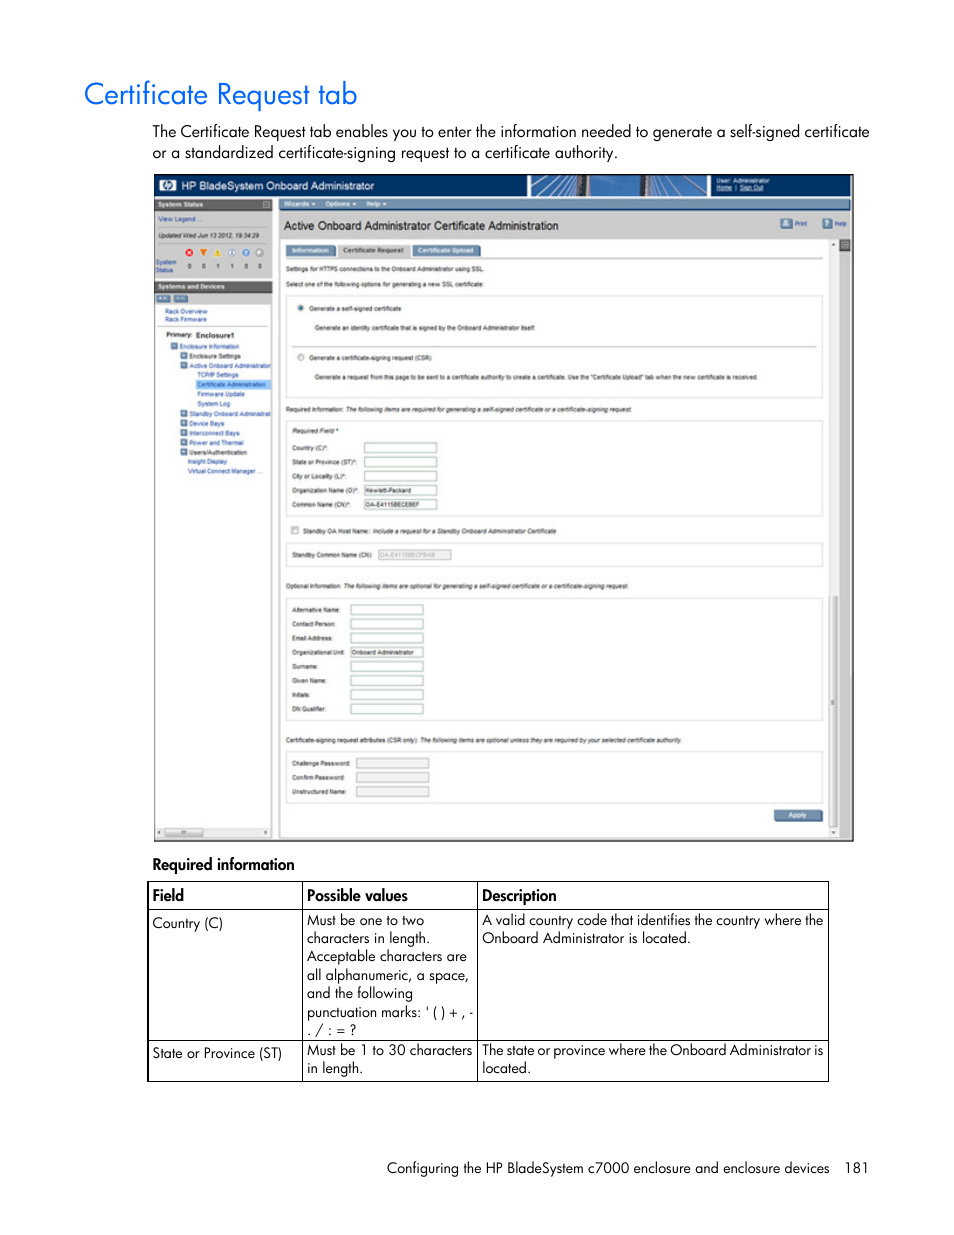Click the Help question-mark icon

828,224
